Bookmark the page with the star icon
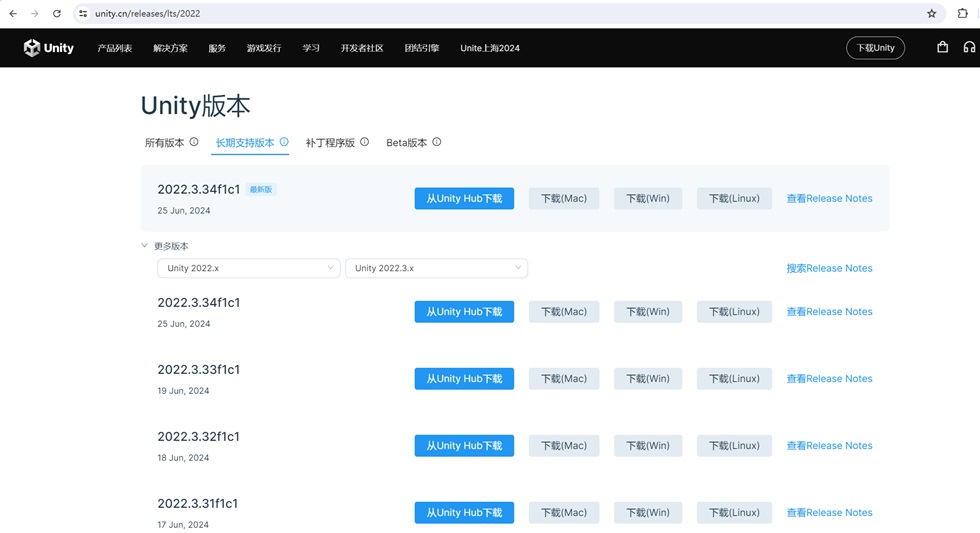Viewport: 980px width, 533px height. pyautogui.click(x=931, y=14)
